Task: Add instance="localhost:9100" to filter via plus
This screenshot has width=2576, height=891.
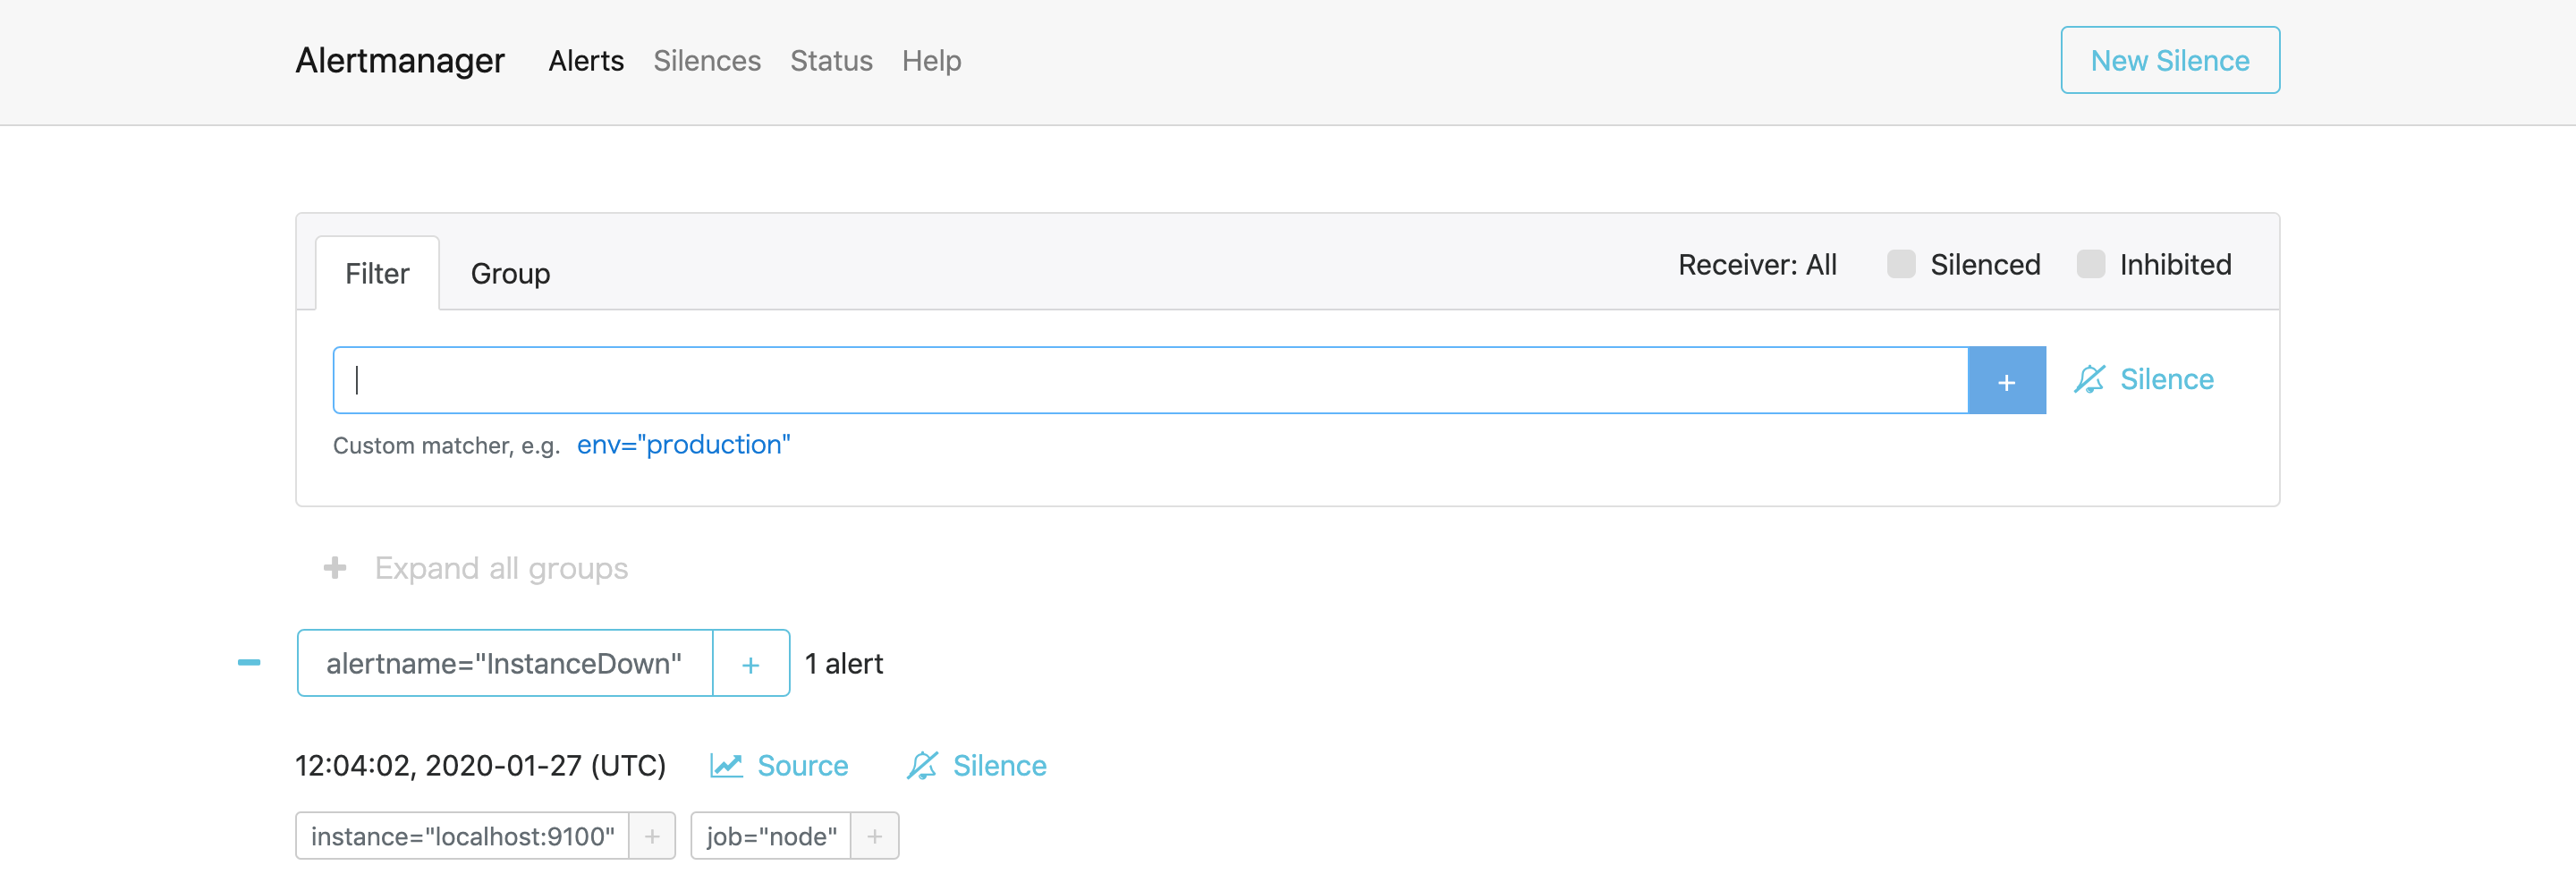Action: click(652, 836)
